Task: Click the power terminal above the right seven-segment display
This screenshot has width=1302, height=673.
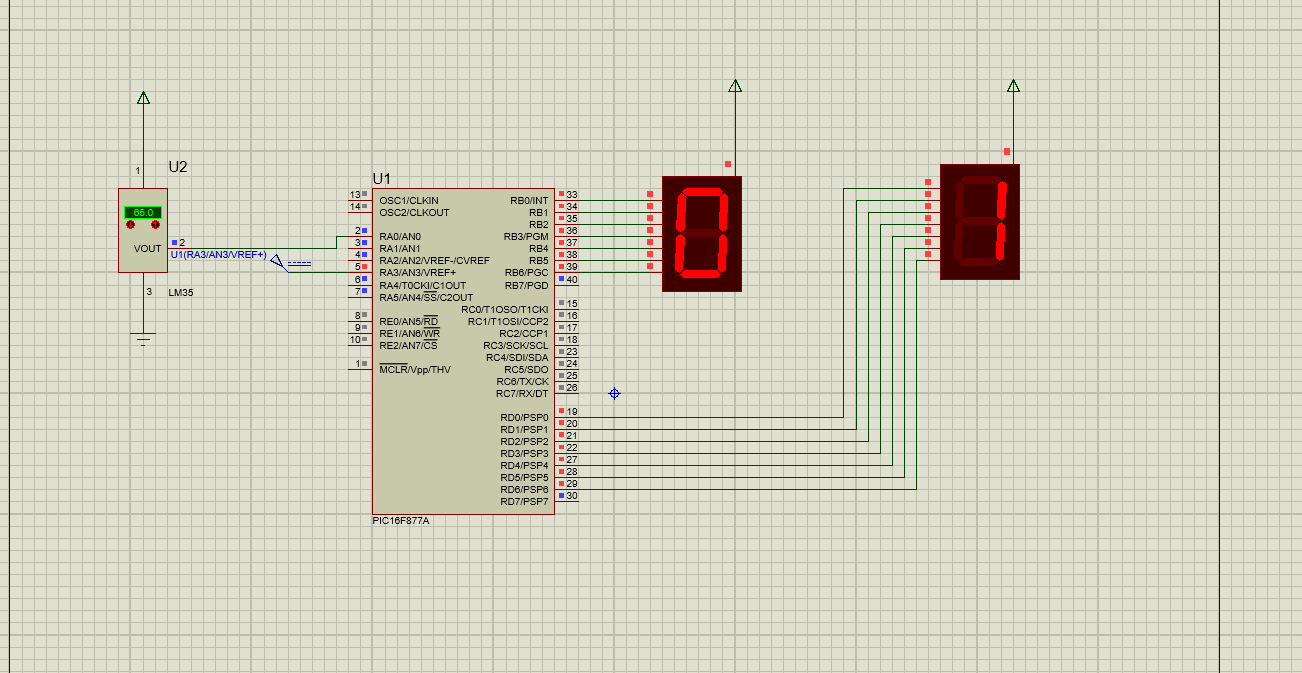Action: pos(1014,87)
